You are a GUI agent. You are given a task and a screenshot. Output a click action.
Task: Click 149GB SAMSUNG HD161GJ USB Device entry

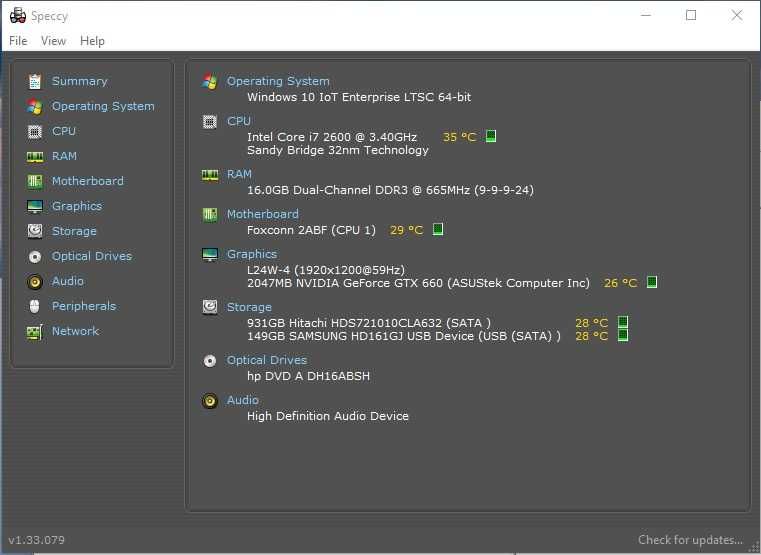404,336
